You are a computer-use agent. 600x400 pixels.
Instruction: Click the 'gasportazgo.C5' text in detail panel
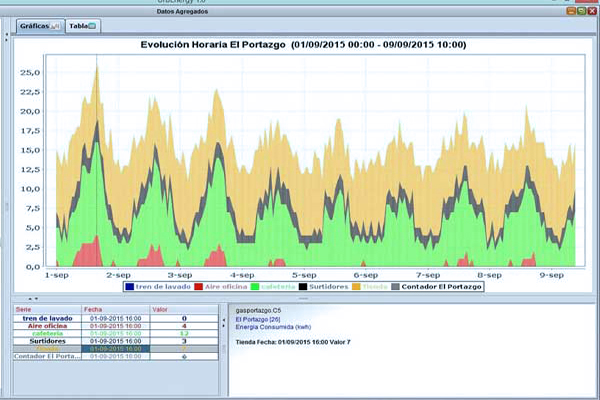pyautogui.click(x=258, y=310)
